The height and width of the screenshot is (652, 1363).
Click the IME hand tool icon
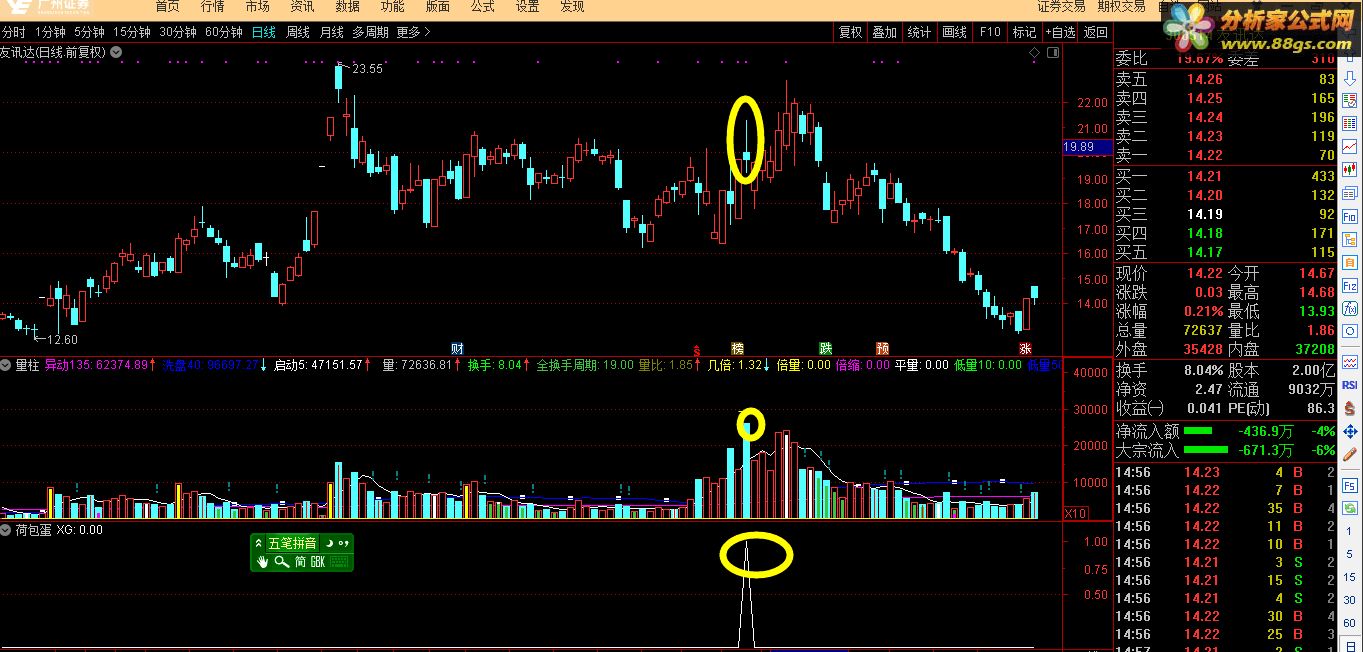pos(263,562)
